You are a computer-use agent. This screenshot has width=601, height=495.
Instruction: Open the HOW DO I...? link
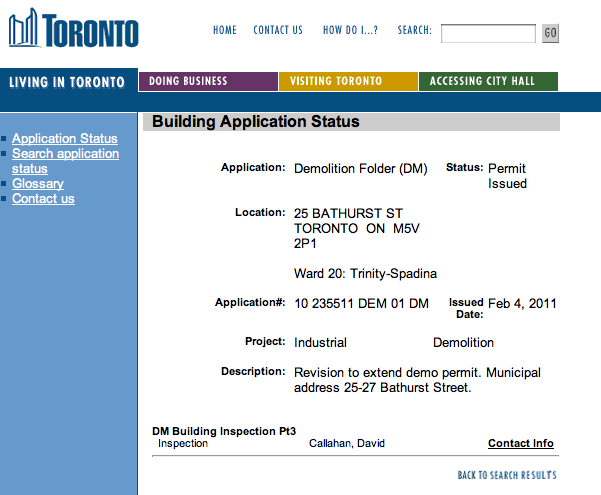pos(350,30)
